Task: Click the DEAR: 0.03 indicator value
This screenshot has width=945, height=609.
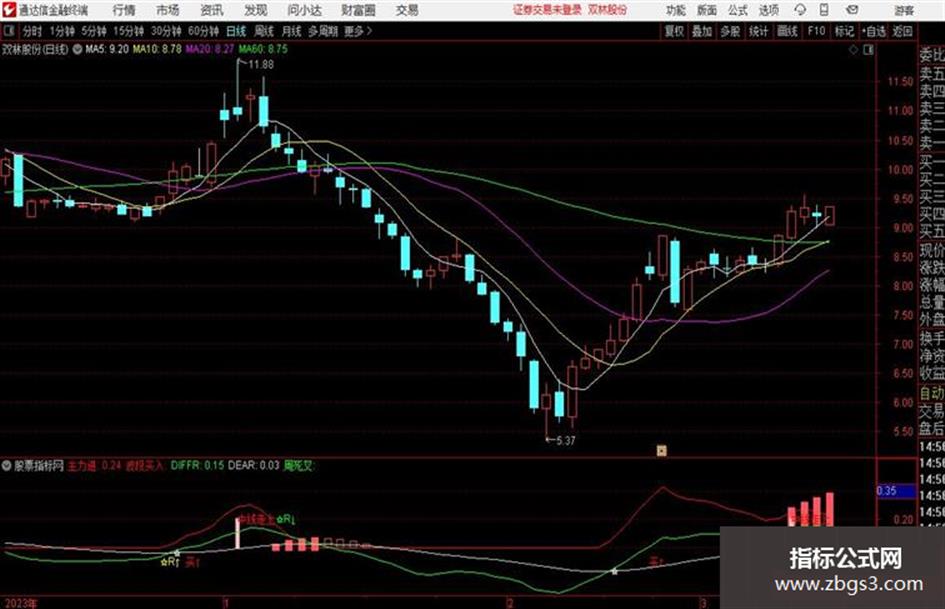Action: pyautogui.click(x=254, y=465)
